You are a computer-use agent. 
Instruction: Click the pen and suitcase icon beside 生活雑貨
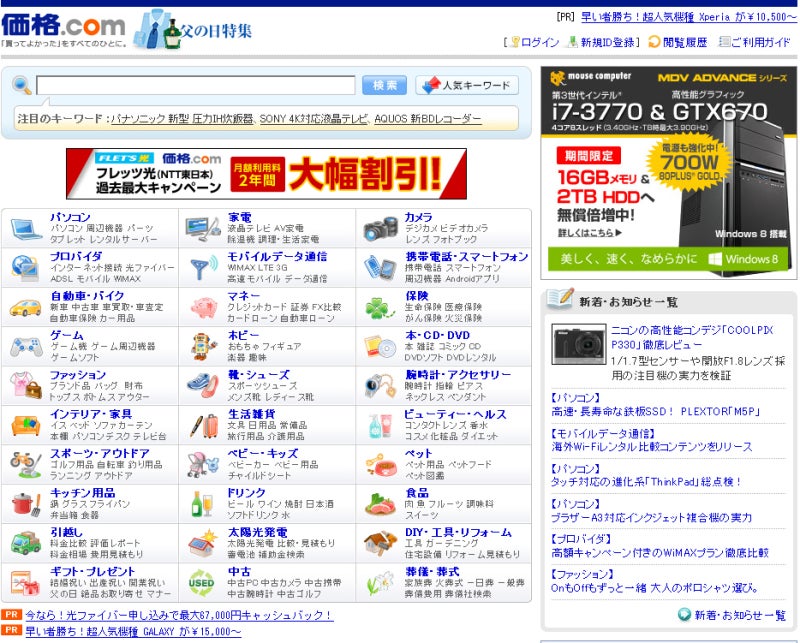pos(204,426)
